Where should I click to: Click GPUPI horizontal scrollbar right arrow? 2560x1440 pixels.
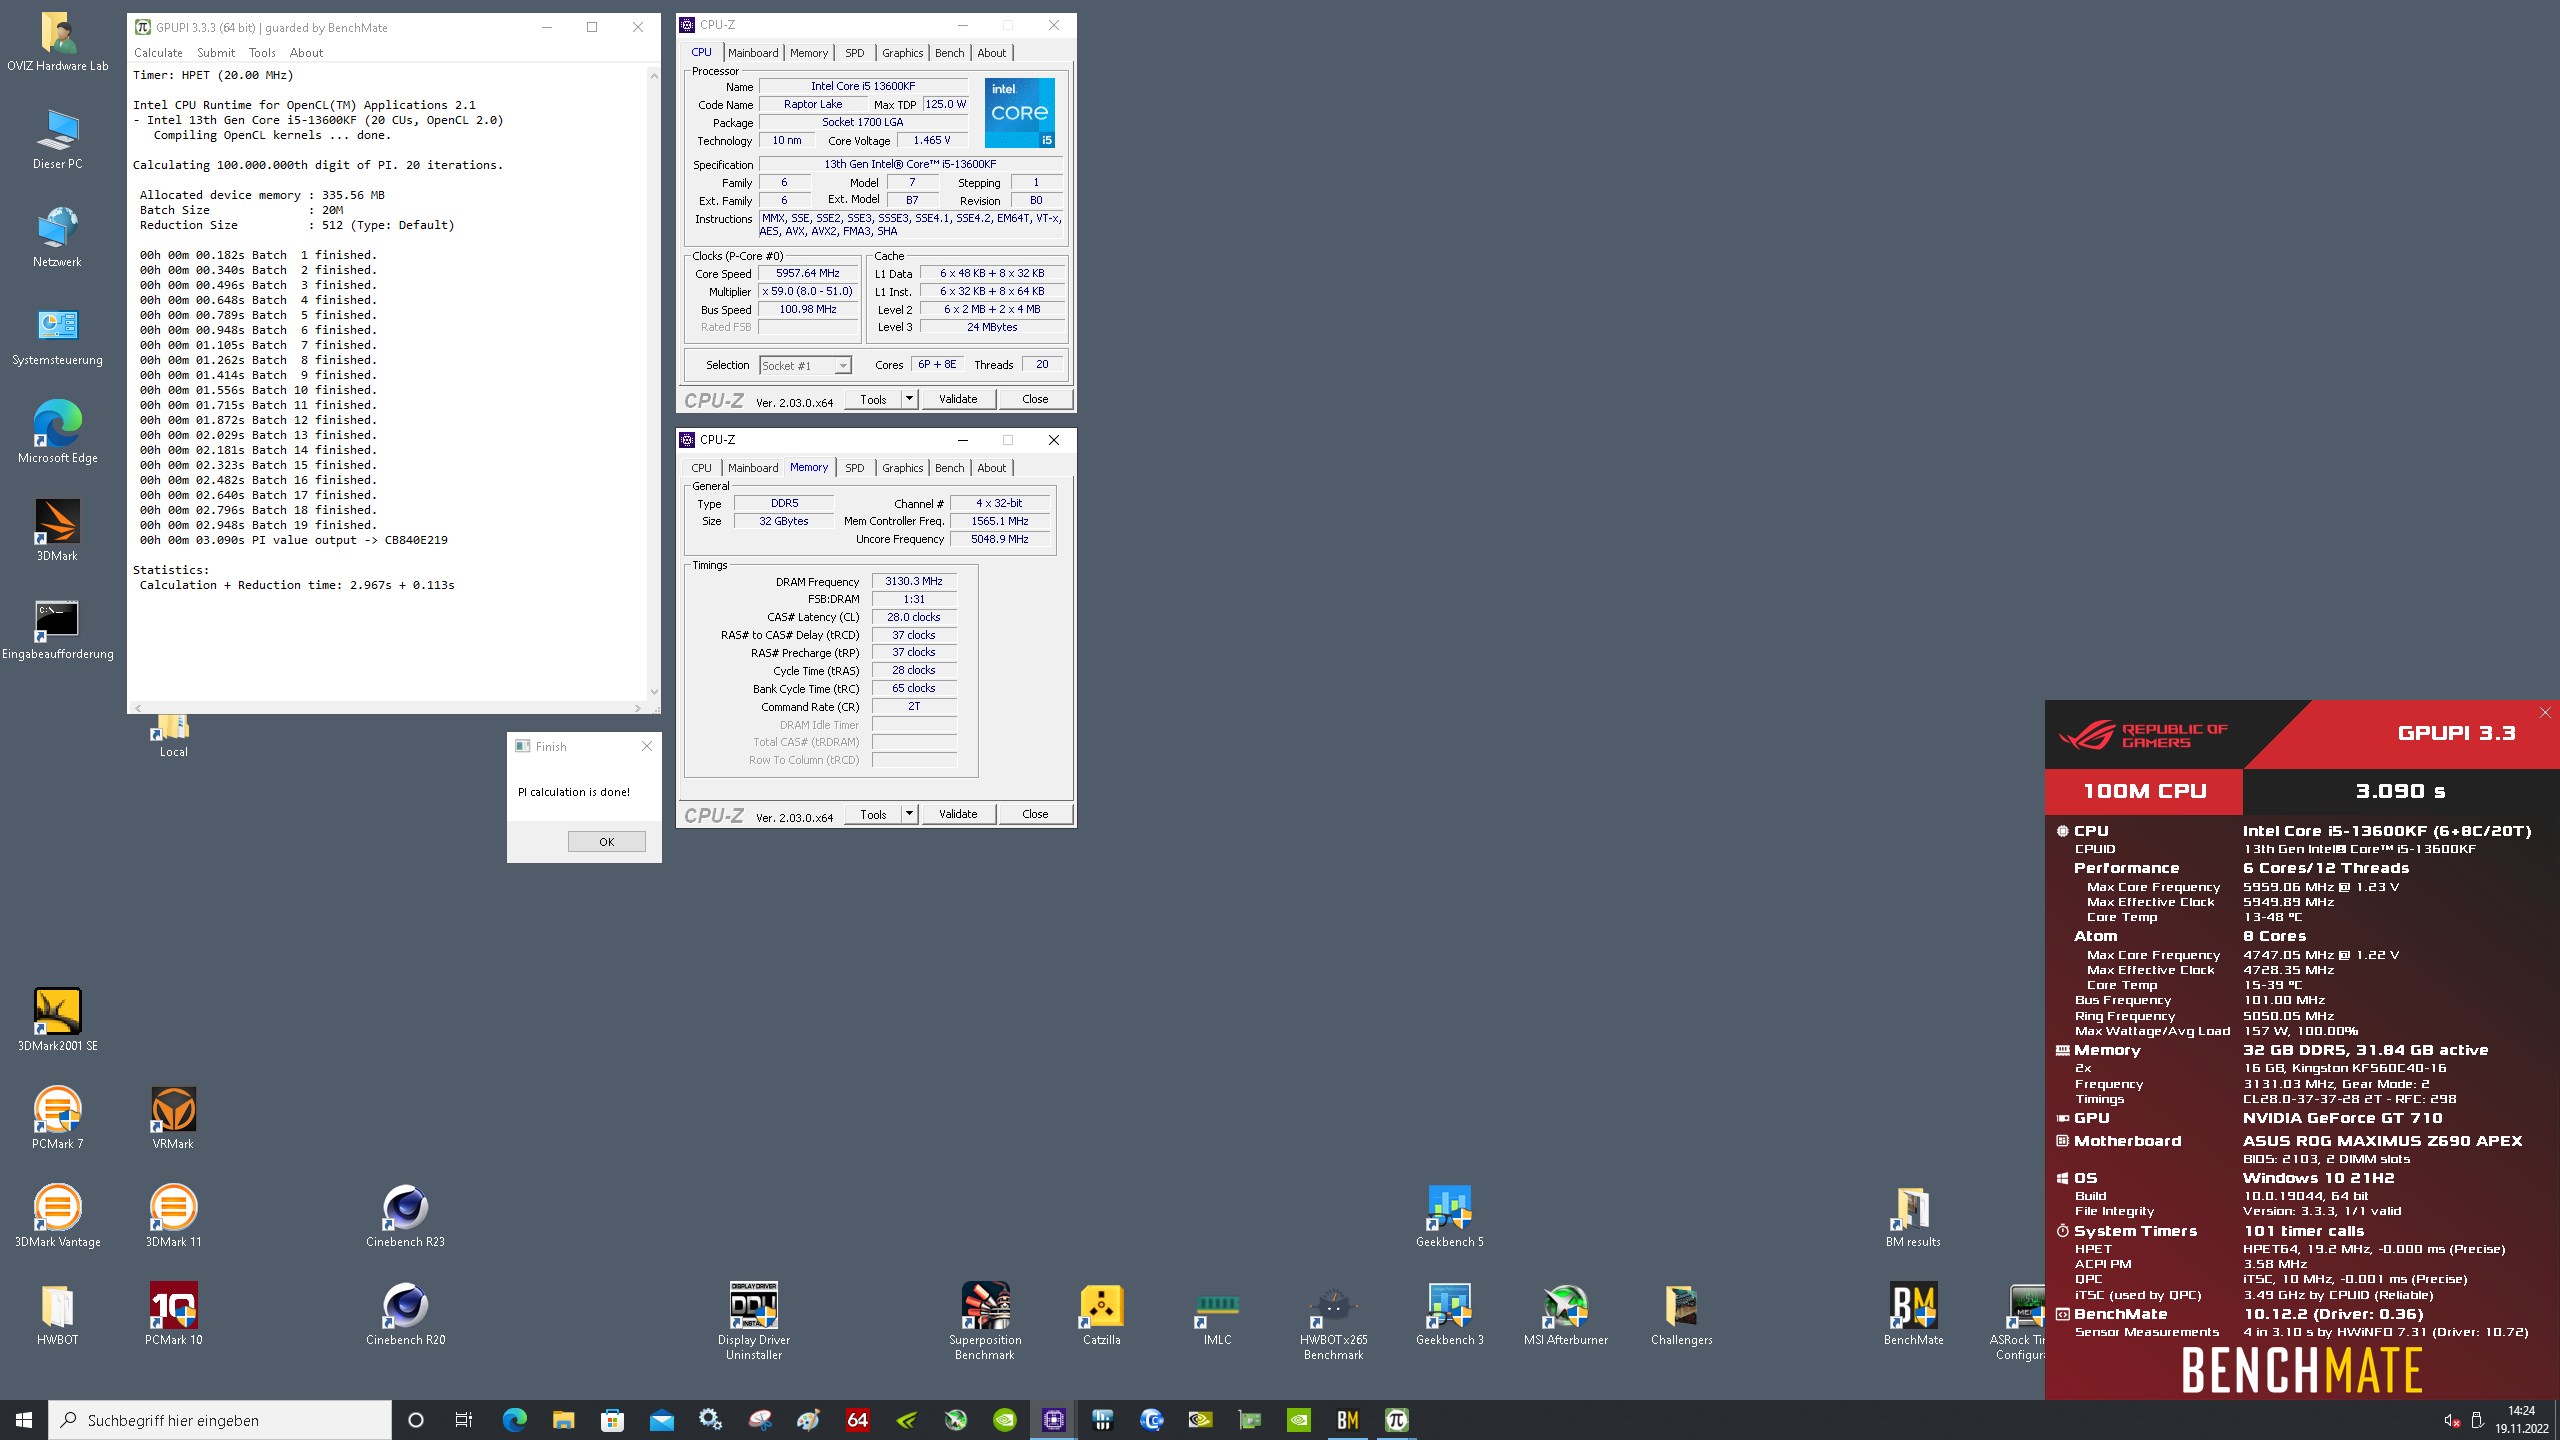pos(638,708)
